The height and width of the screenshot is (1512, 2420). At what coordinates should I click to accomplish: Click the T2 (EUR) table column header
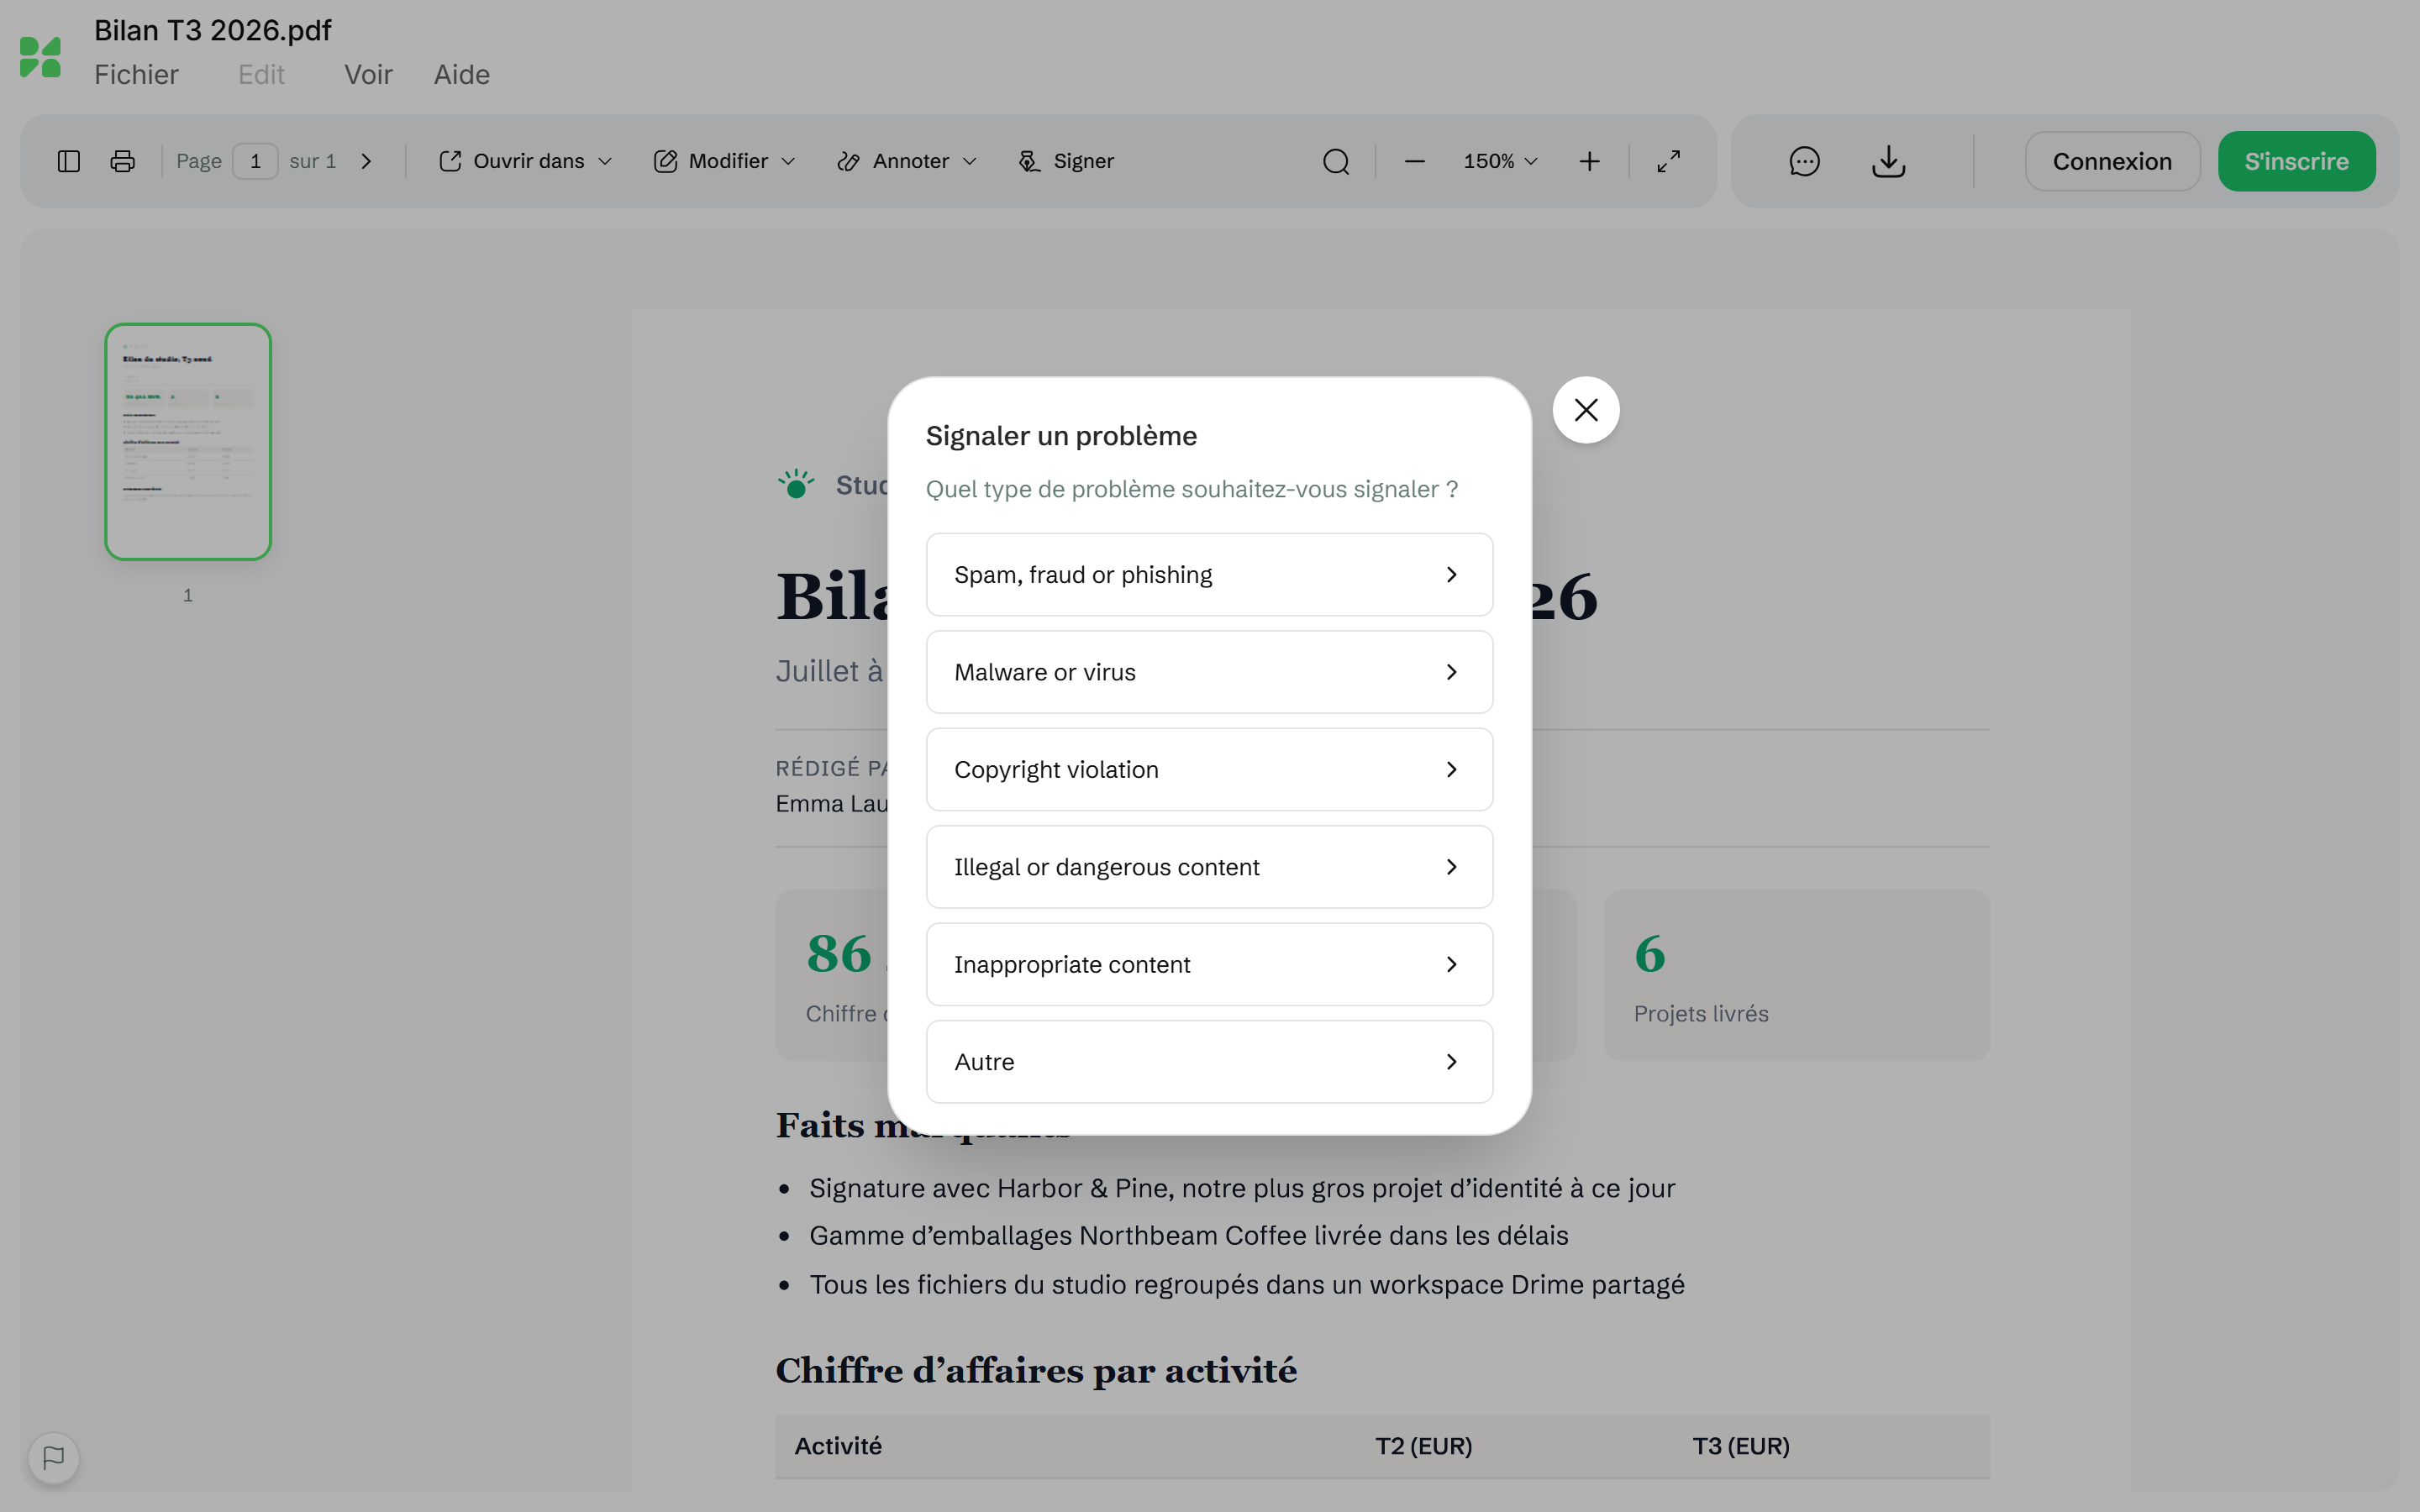1423,1446
